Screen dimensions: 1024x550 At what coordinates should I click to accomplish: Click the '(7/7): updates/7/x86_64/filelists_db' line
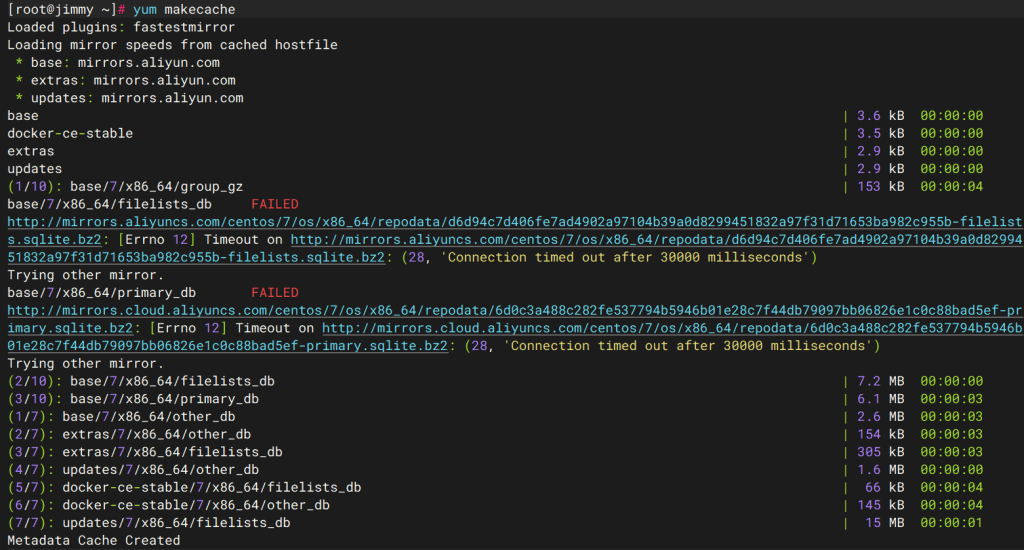(x=149, y=523)
